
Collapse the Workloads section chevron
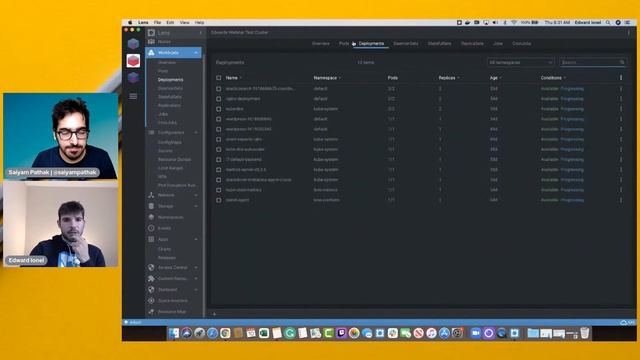pyautogui.click(x=196, y=53)
